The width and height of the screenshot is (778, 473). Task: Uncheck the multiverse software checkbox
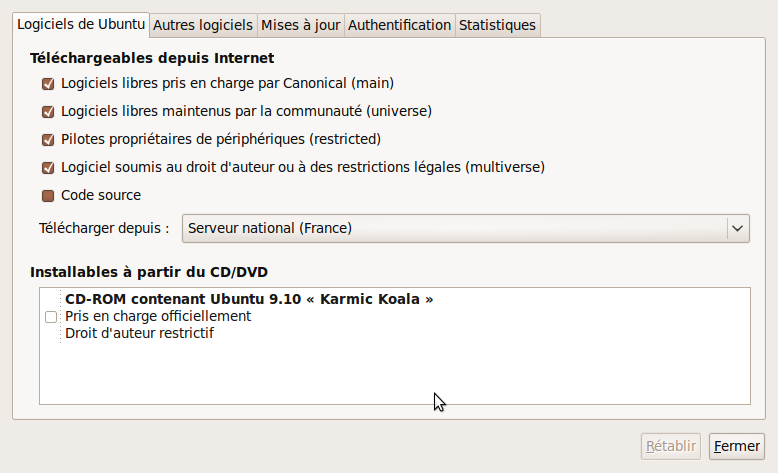pos(48,168)
